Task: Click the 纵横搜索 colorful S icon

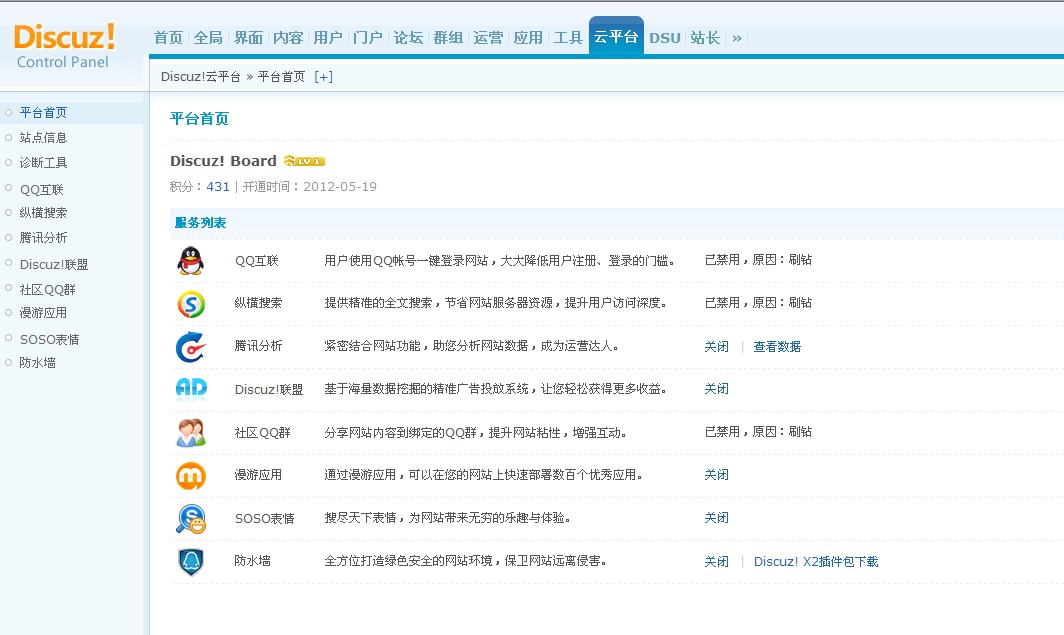Action: coord(191,304)
